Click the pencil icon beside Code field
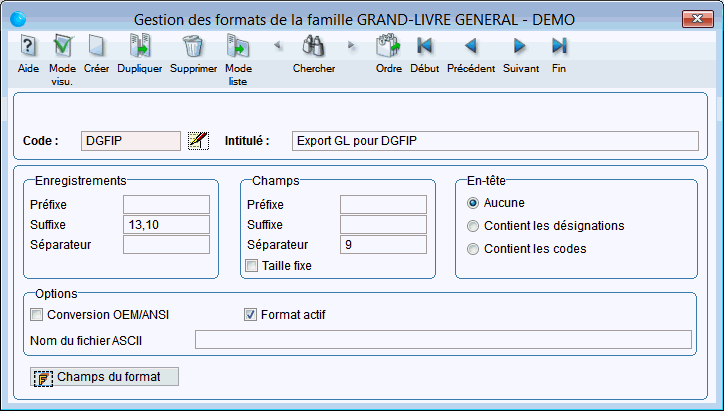Screen dimensions: 724x411 tap(198, 141)
